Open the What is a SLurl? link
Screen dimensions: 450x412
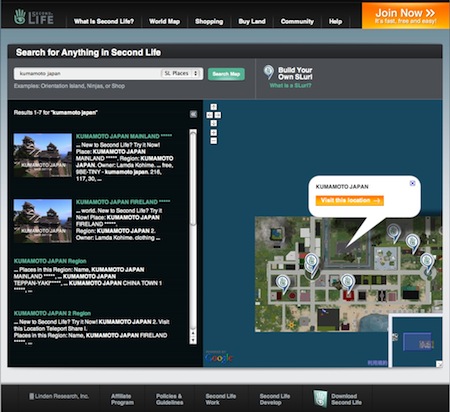pyautogui.click(x=290, y=85)
